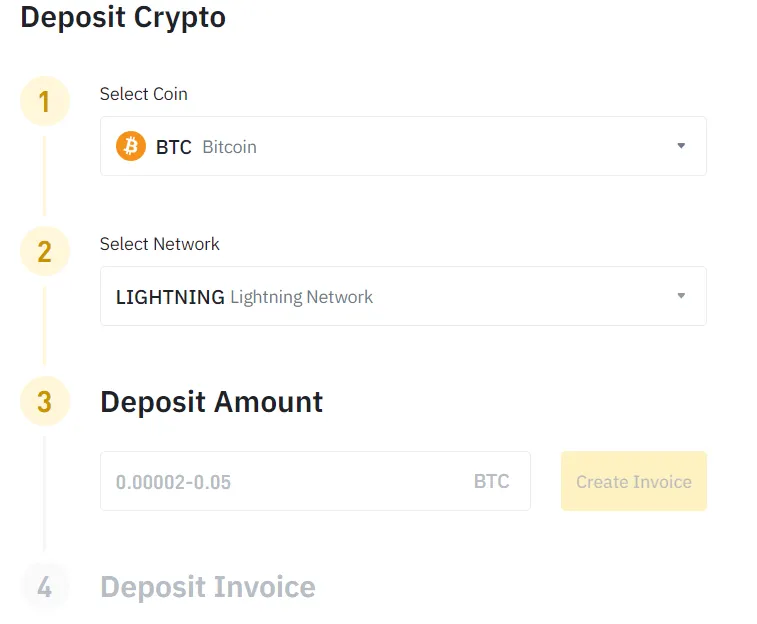757x624 pixels.
Task: Click the Select Coin label
Action: coord(144,94)
